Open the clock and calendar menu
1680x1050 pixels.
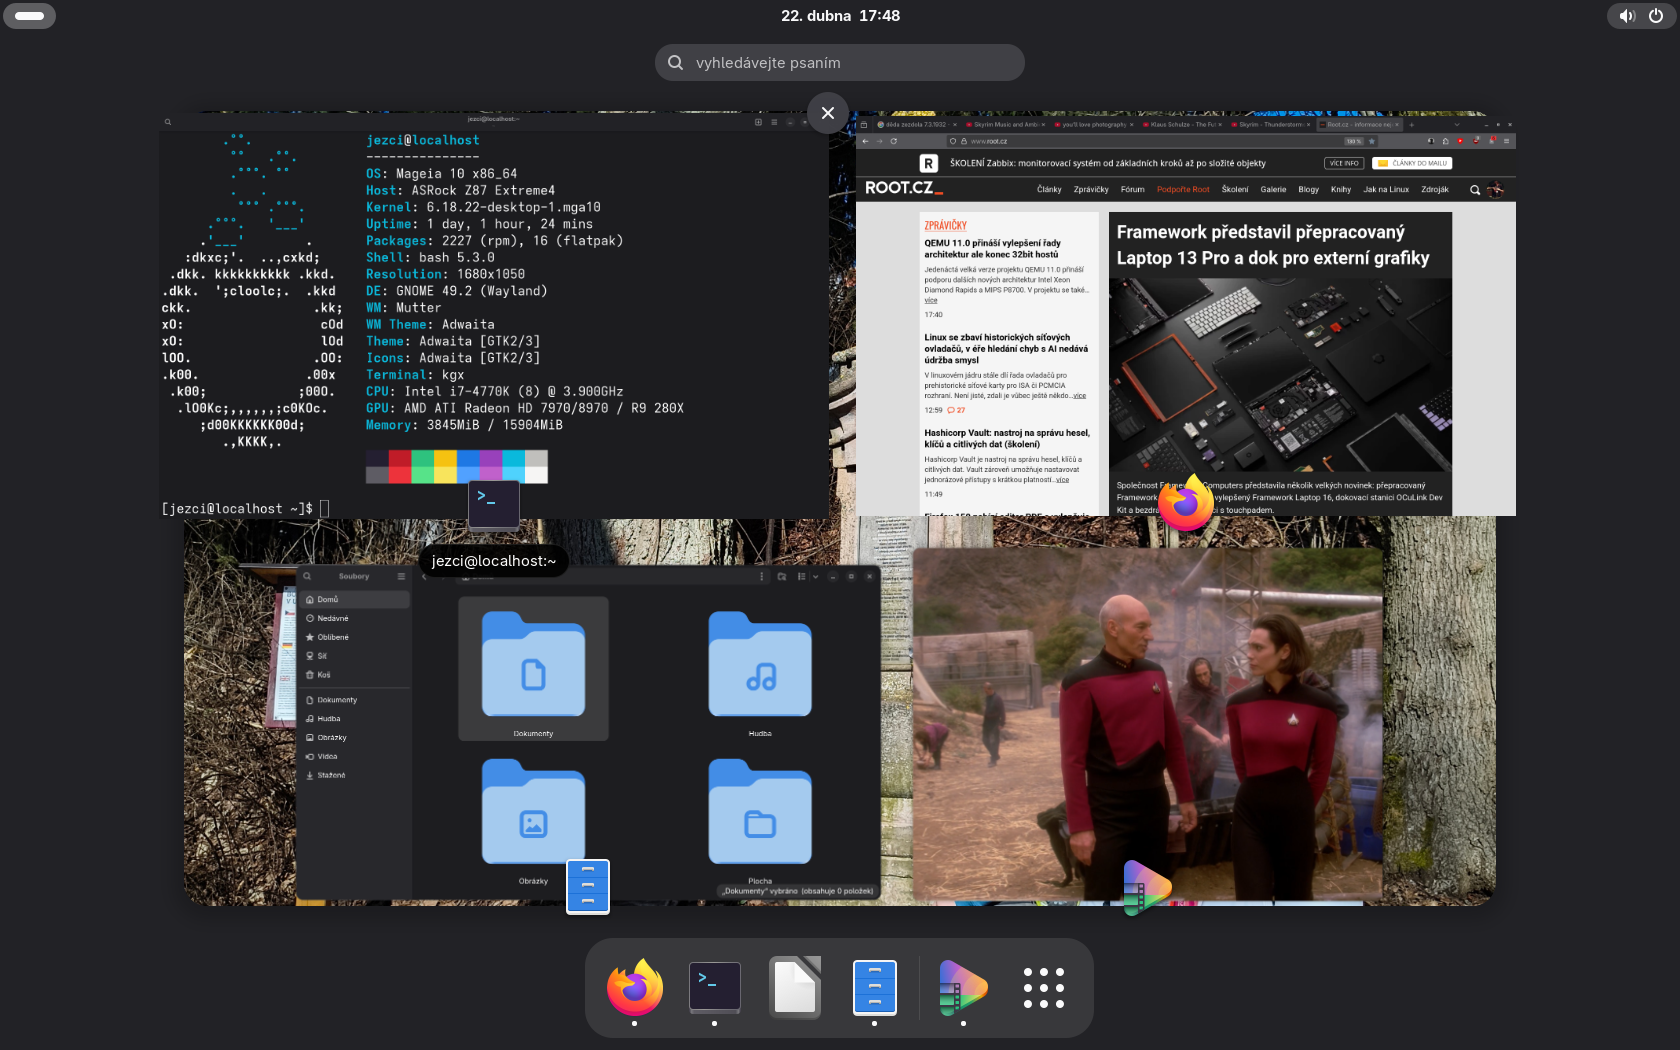840,16
